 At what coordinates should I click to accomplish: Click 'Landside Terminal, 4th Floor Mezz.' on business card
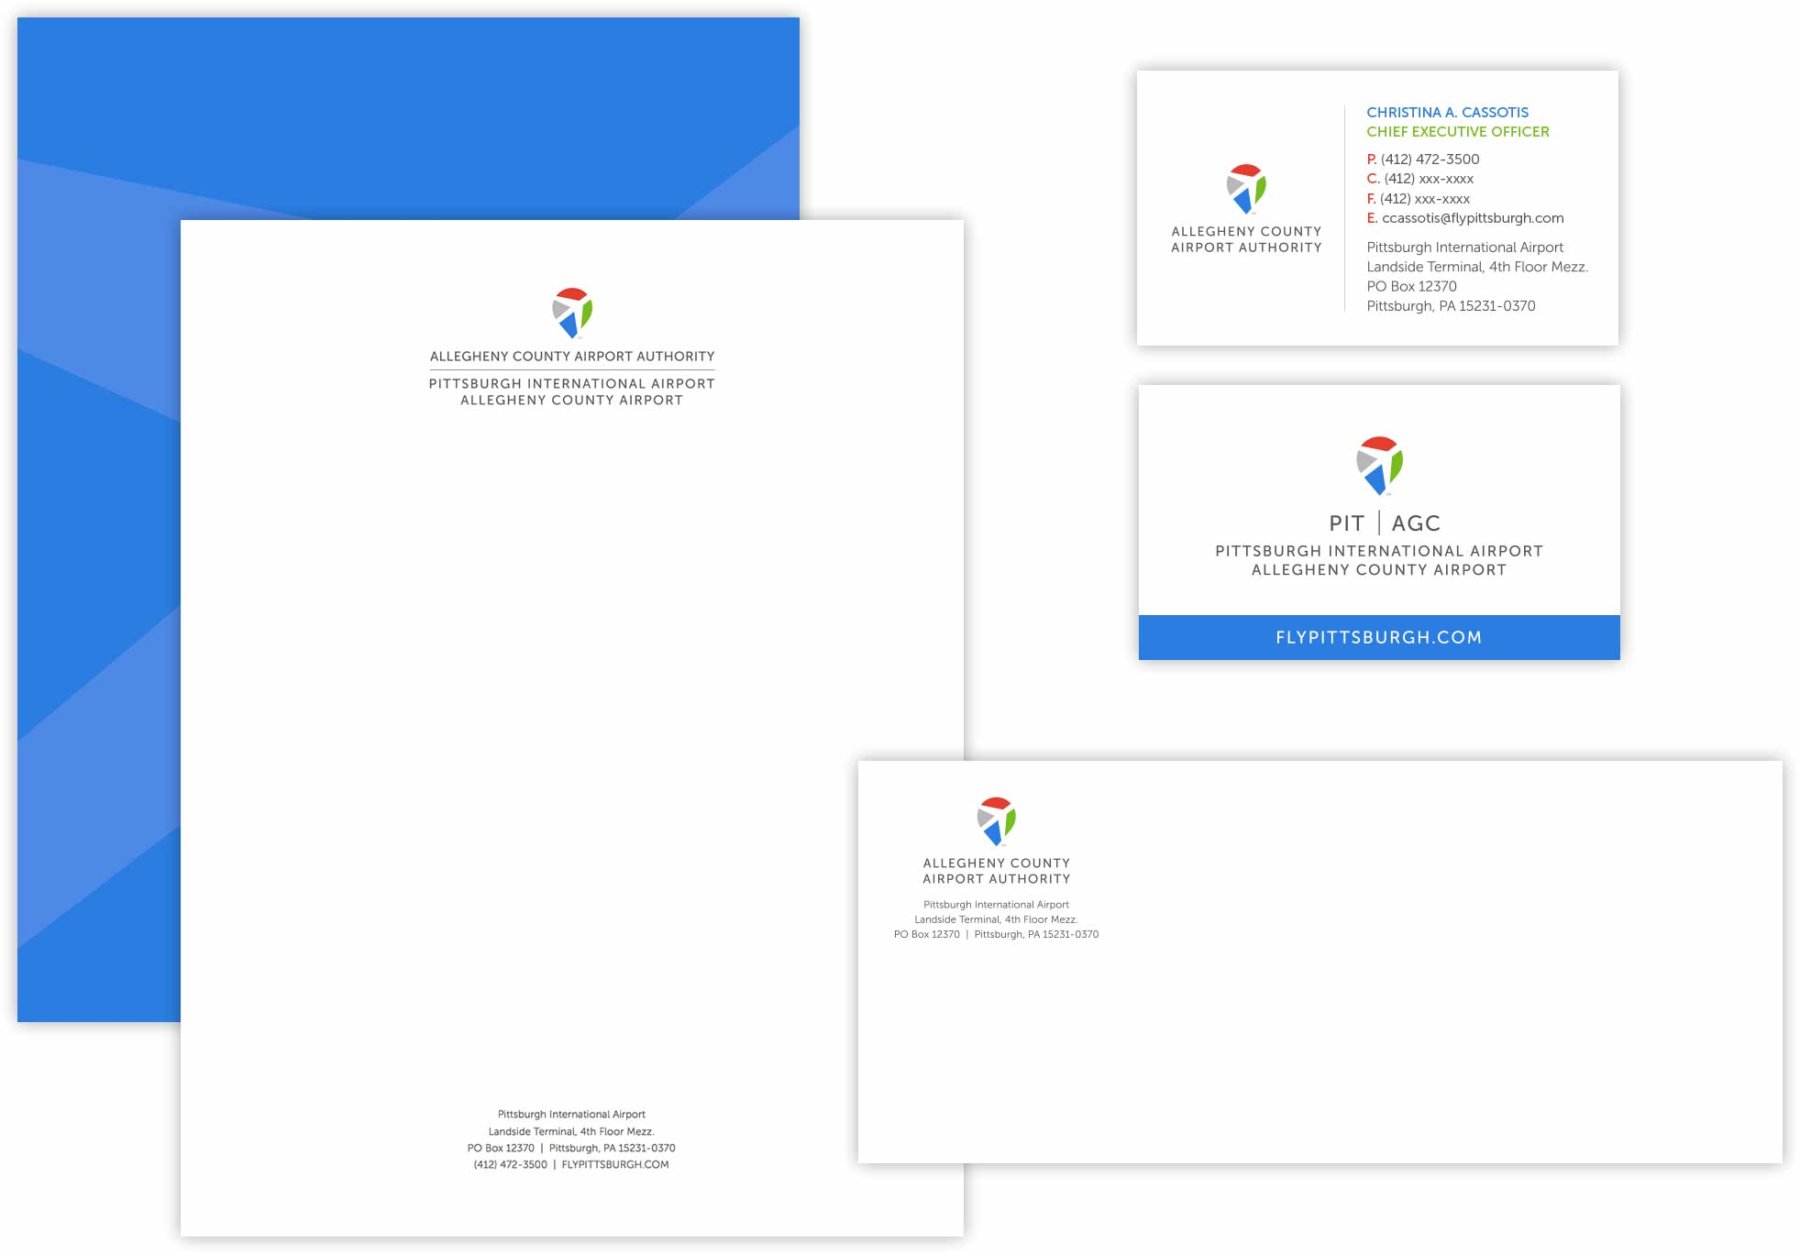point(1477,266)
